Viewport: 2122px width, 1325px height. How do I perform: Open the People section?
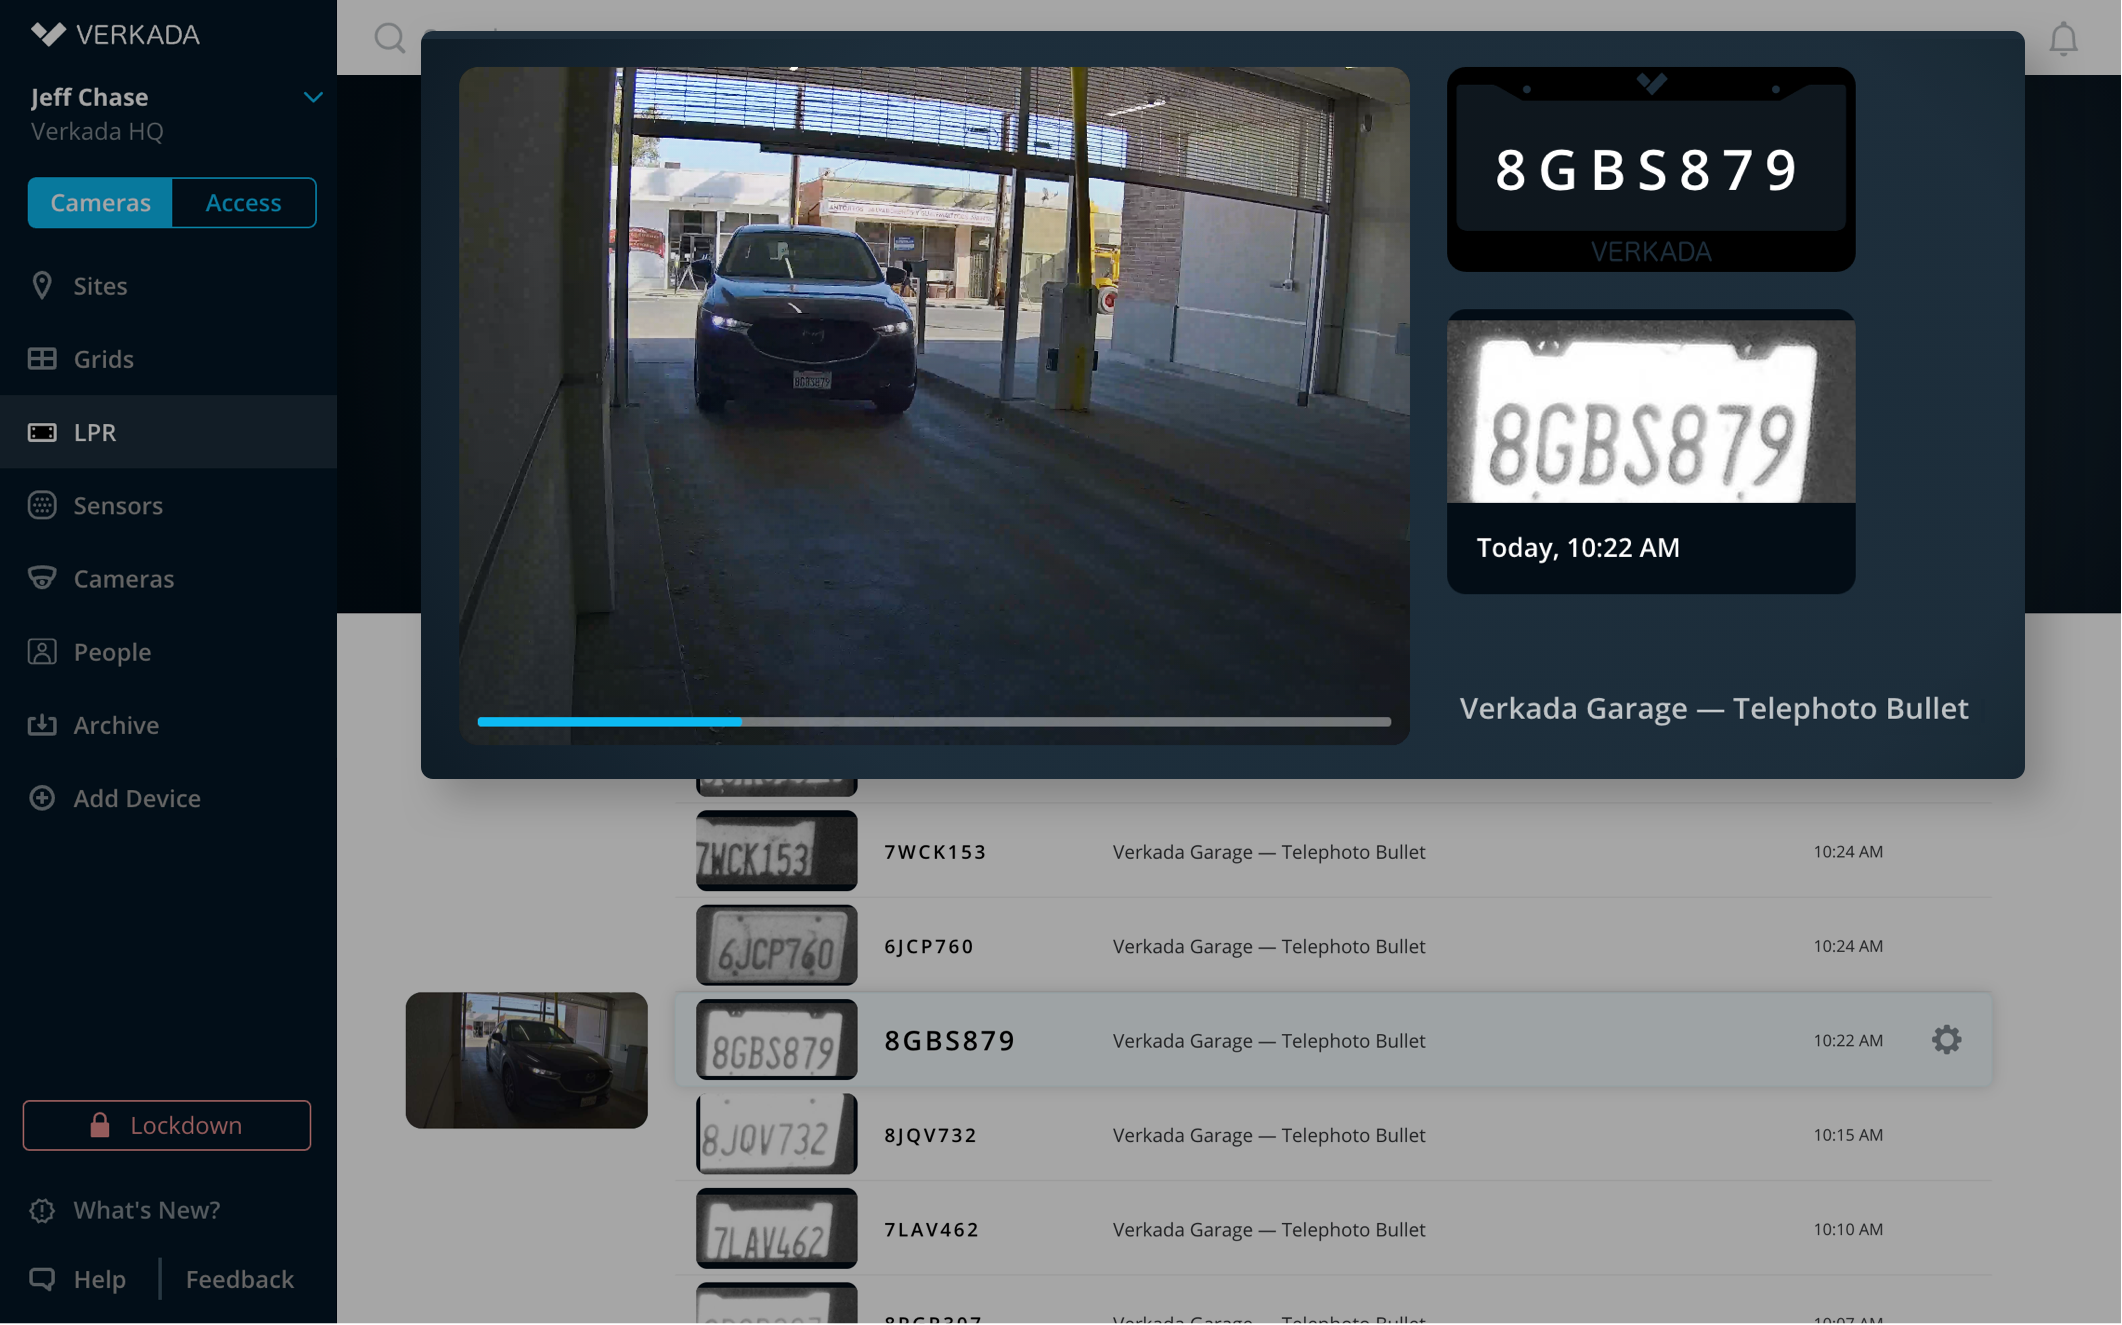point(112,652)
